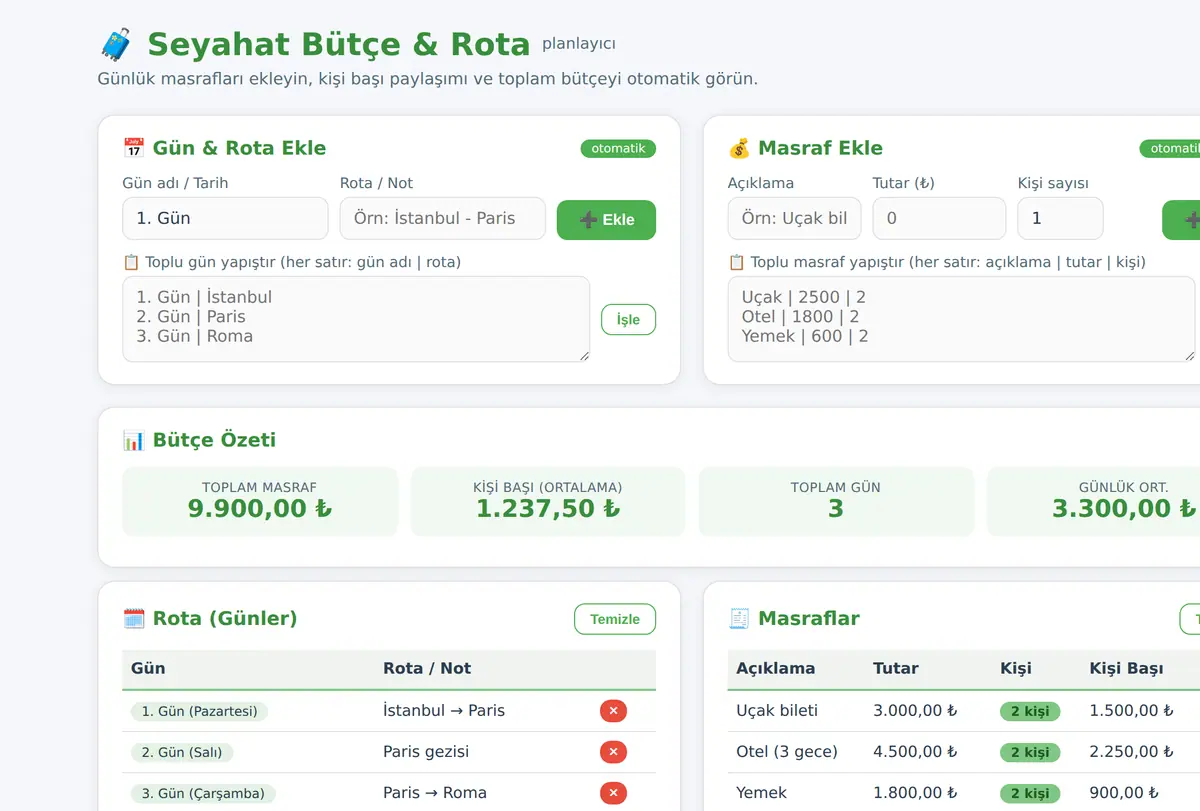Click the TOPLAM GÜN value 3
The height and width of the screenshot is (811, 1200).
[x=836, y=509]
